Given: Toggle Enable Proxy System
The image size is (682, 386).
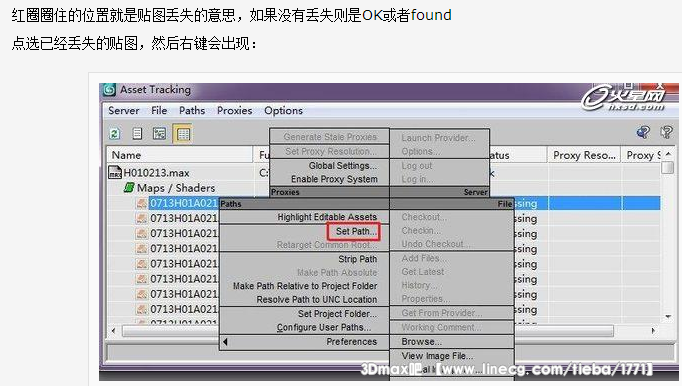Looking at the screenshot, I should pos(334,179).
